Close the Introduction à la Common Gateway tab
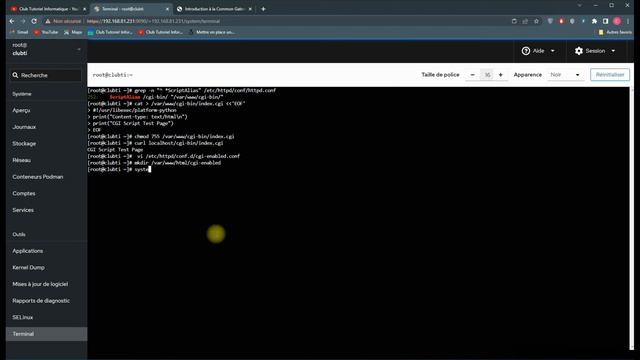 pyautogui.click(x=250, y=9)
